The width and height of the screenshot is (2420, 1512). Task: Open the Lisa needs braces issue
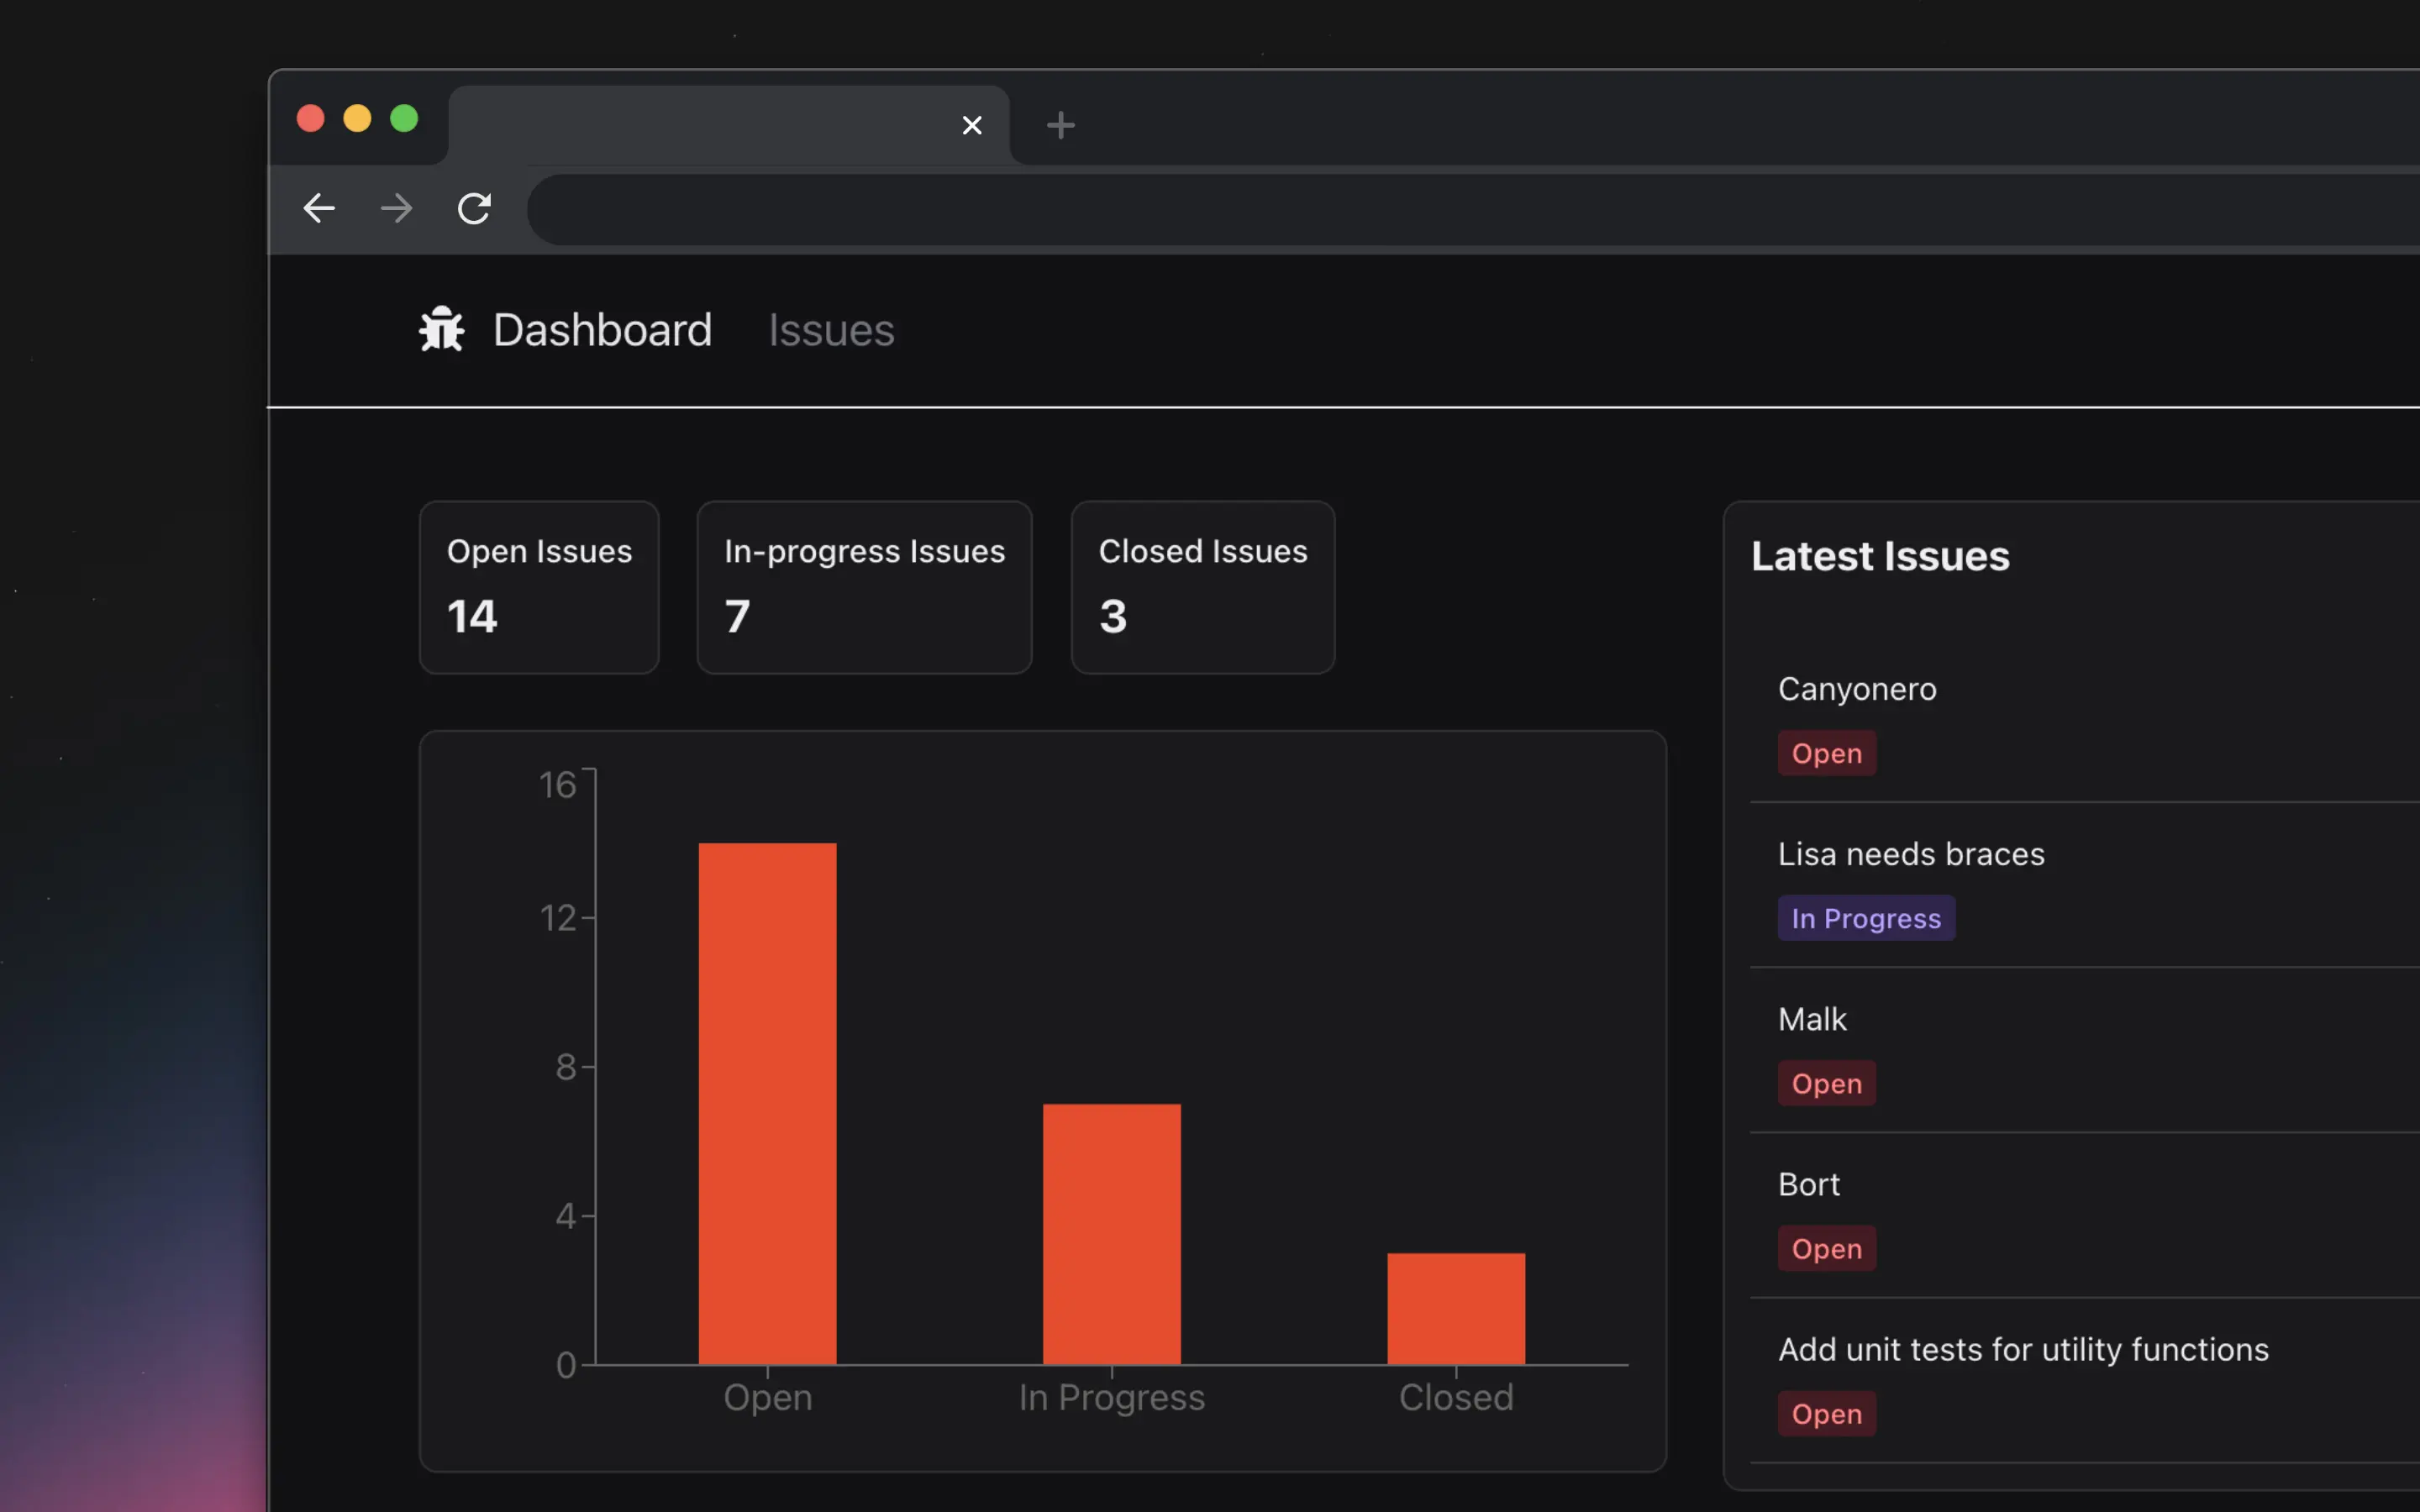(1911, 854)
